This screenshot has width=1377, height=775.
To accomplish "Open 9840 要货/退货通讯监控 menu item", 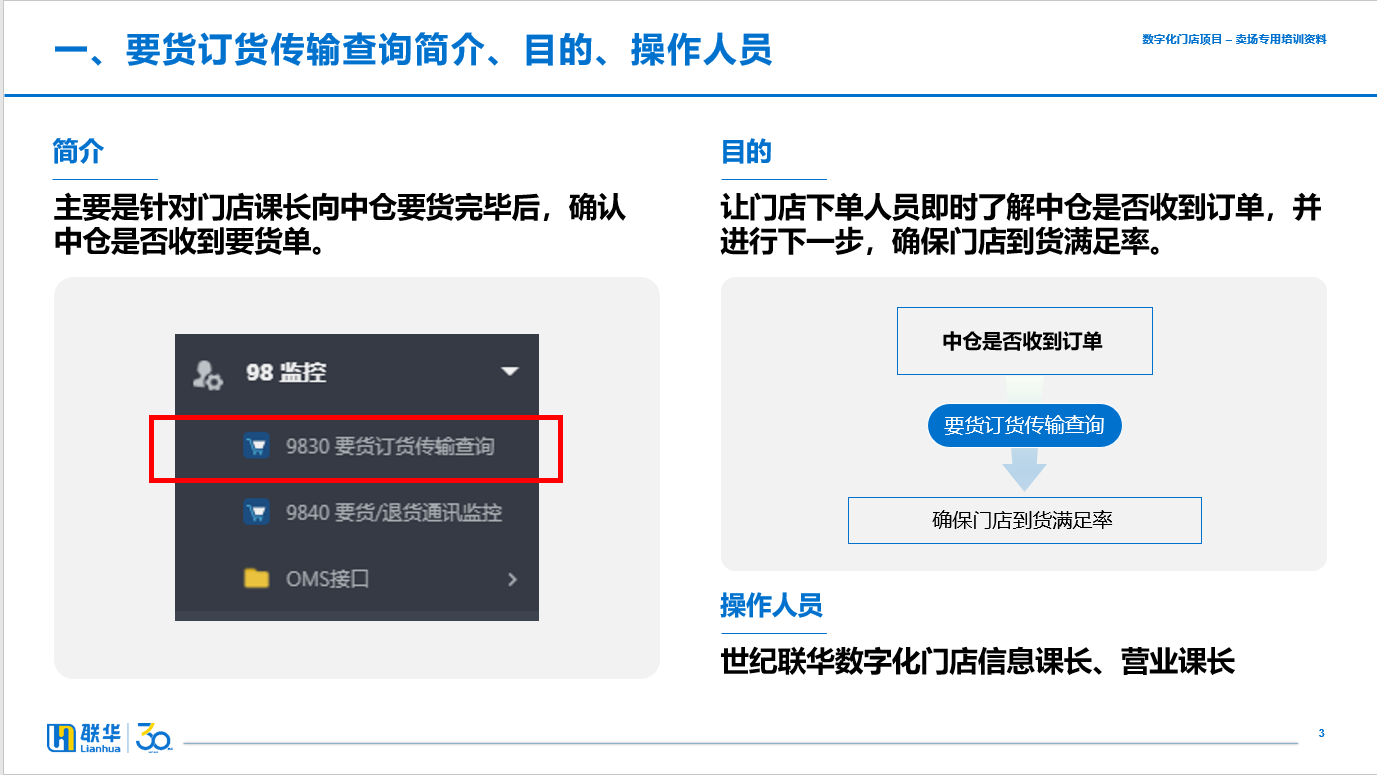I will point(357,513).
